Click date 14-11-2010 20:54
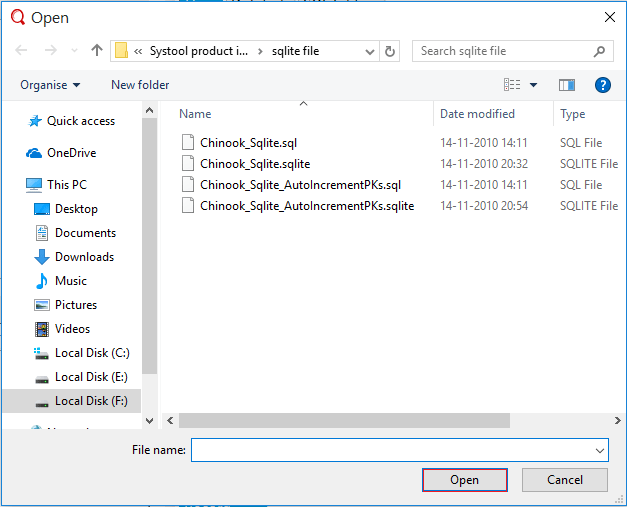The height and width of the screenshot is (507, 627). (x=484, y=206)
